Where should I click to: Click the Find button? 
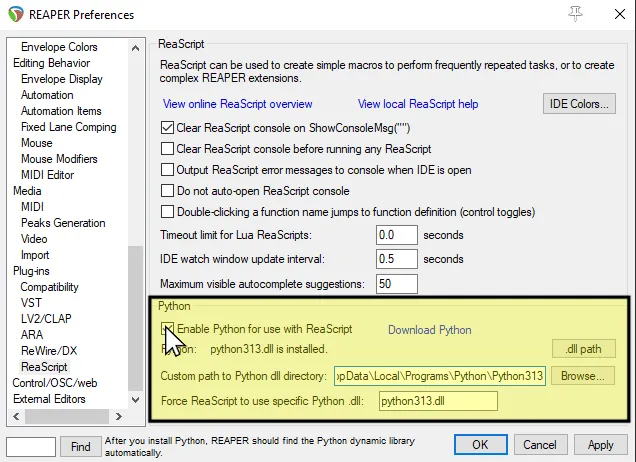click(80, 447)
